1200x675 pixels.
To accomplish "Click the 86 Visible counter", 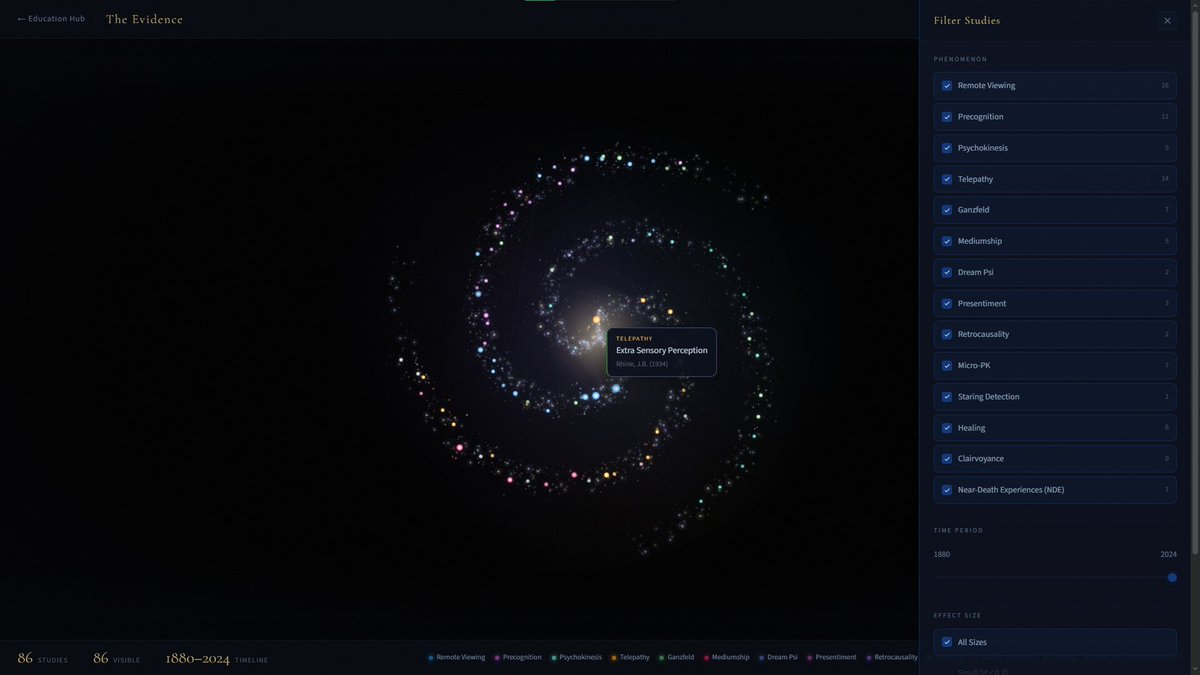I will [116, 658].
